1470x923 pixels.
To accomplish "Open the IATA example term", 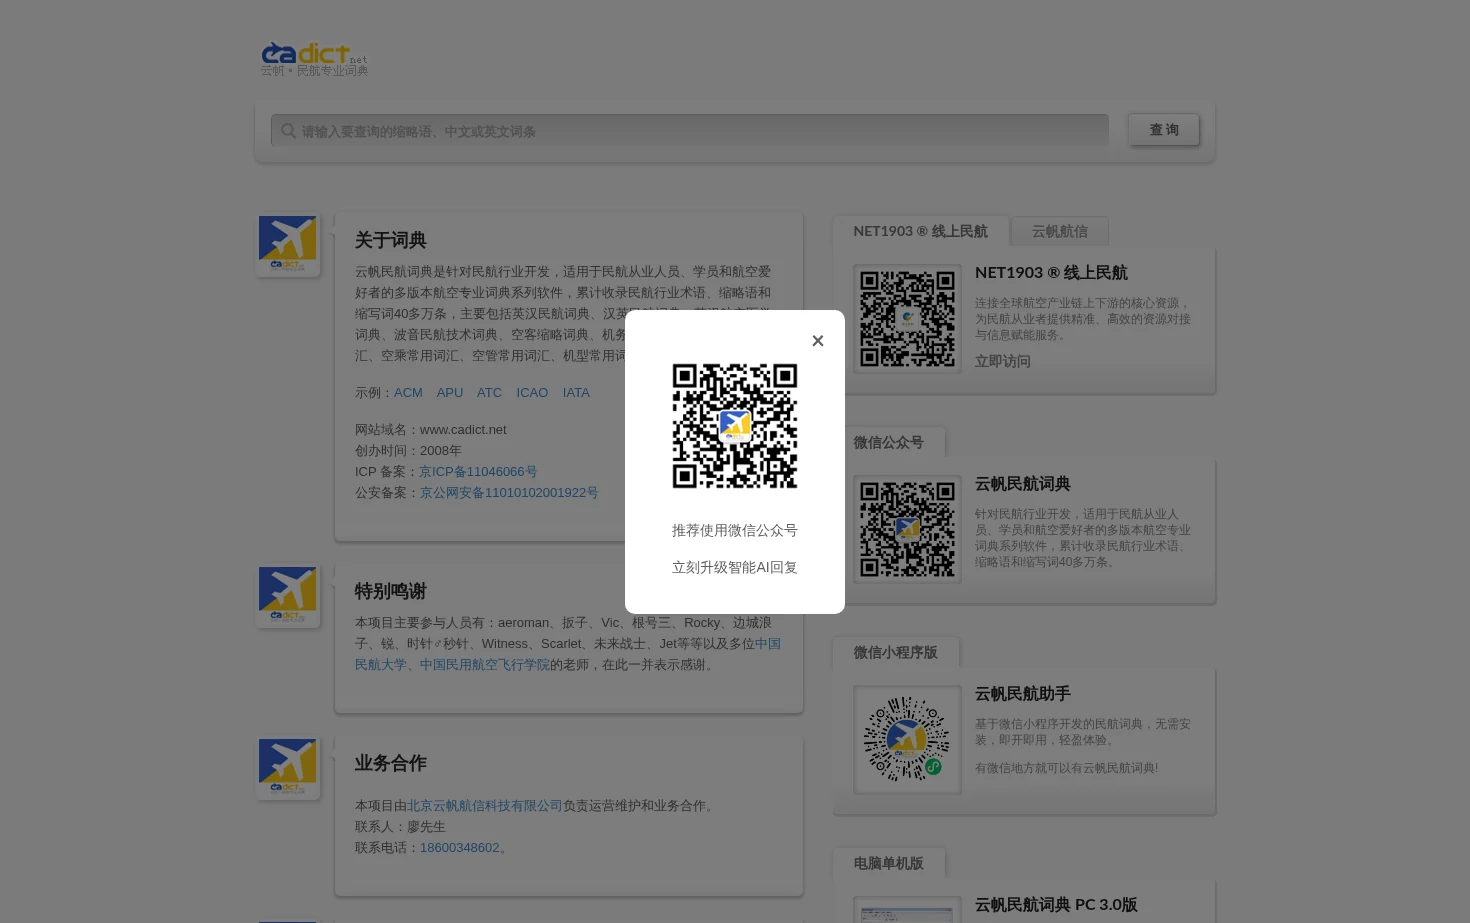I will [576, 393].
